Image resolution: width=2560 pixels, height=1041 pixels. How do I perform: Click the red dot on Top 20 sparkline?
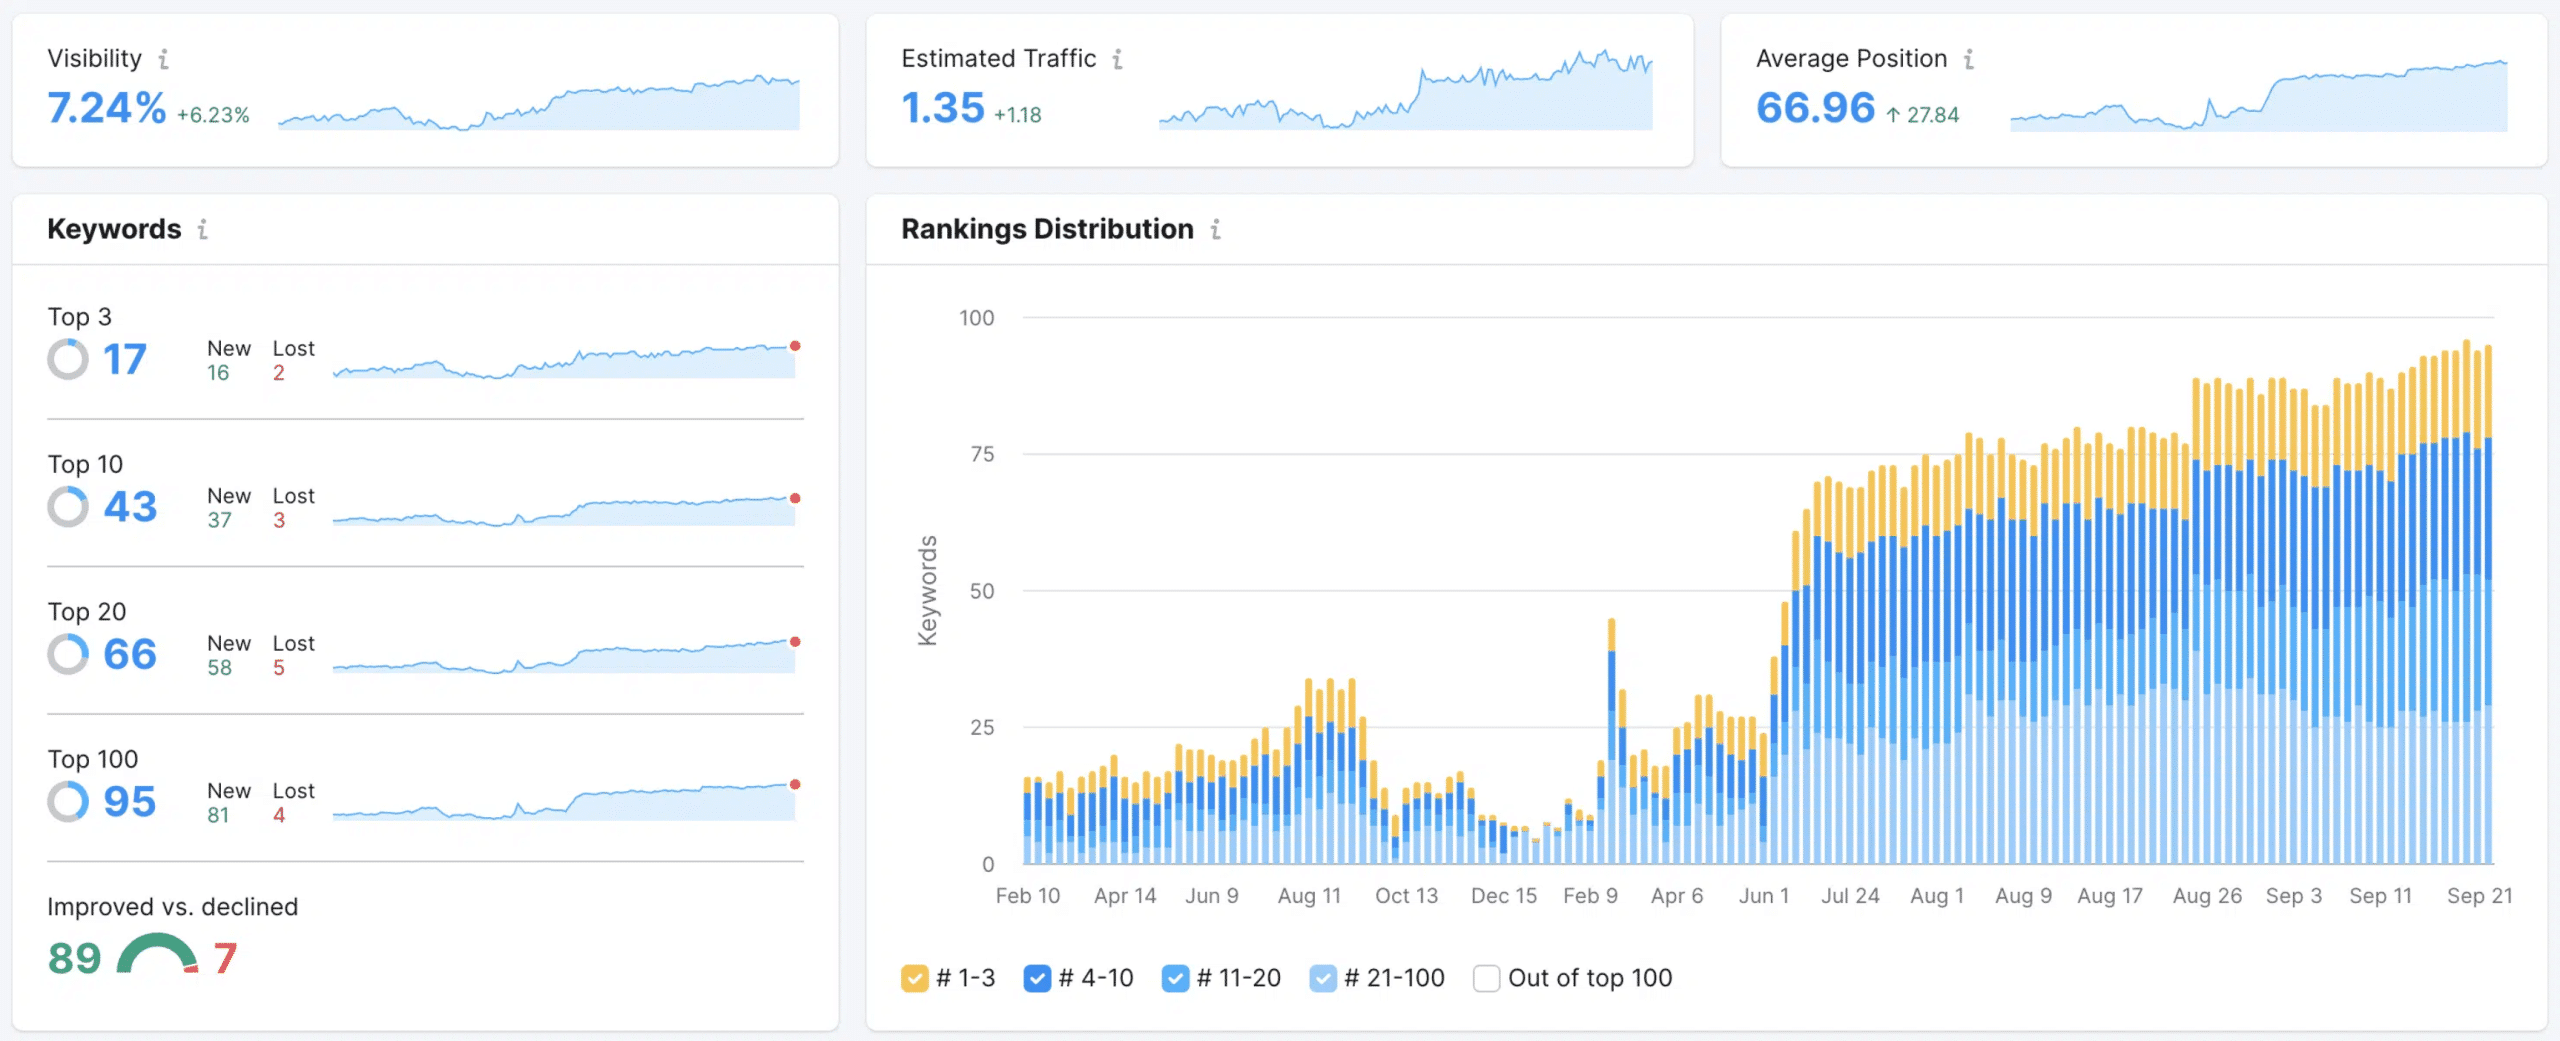795,643
